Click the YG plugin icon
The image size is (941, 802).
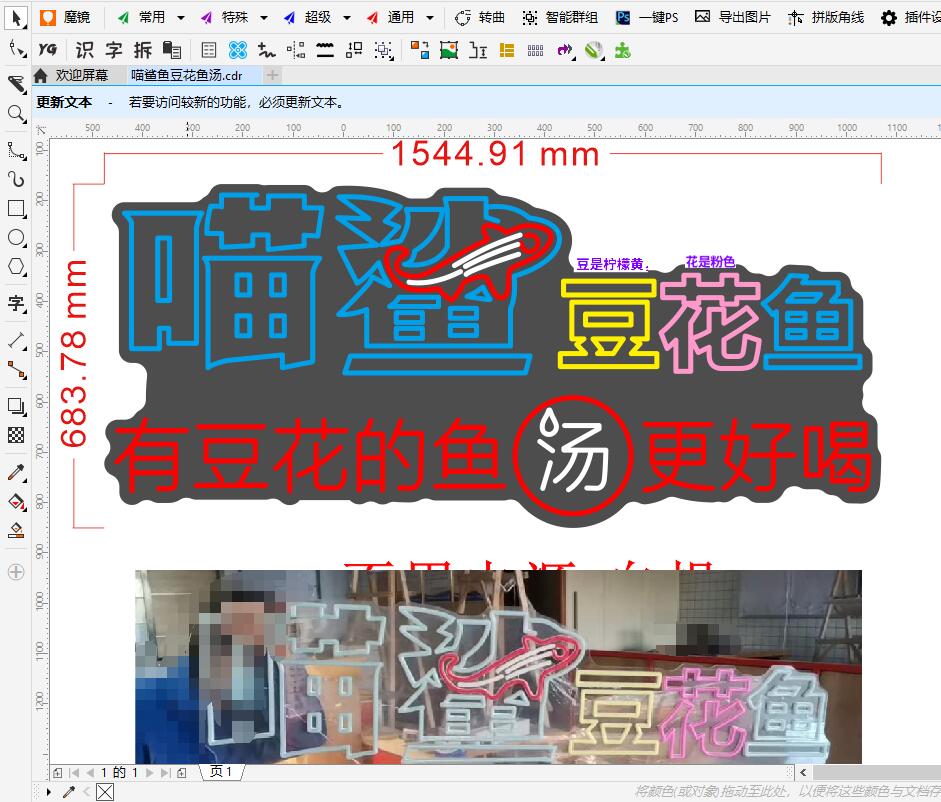click(x=47, y=50)
